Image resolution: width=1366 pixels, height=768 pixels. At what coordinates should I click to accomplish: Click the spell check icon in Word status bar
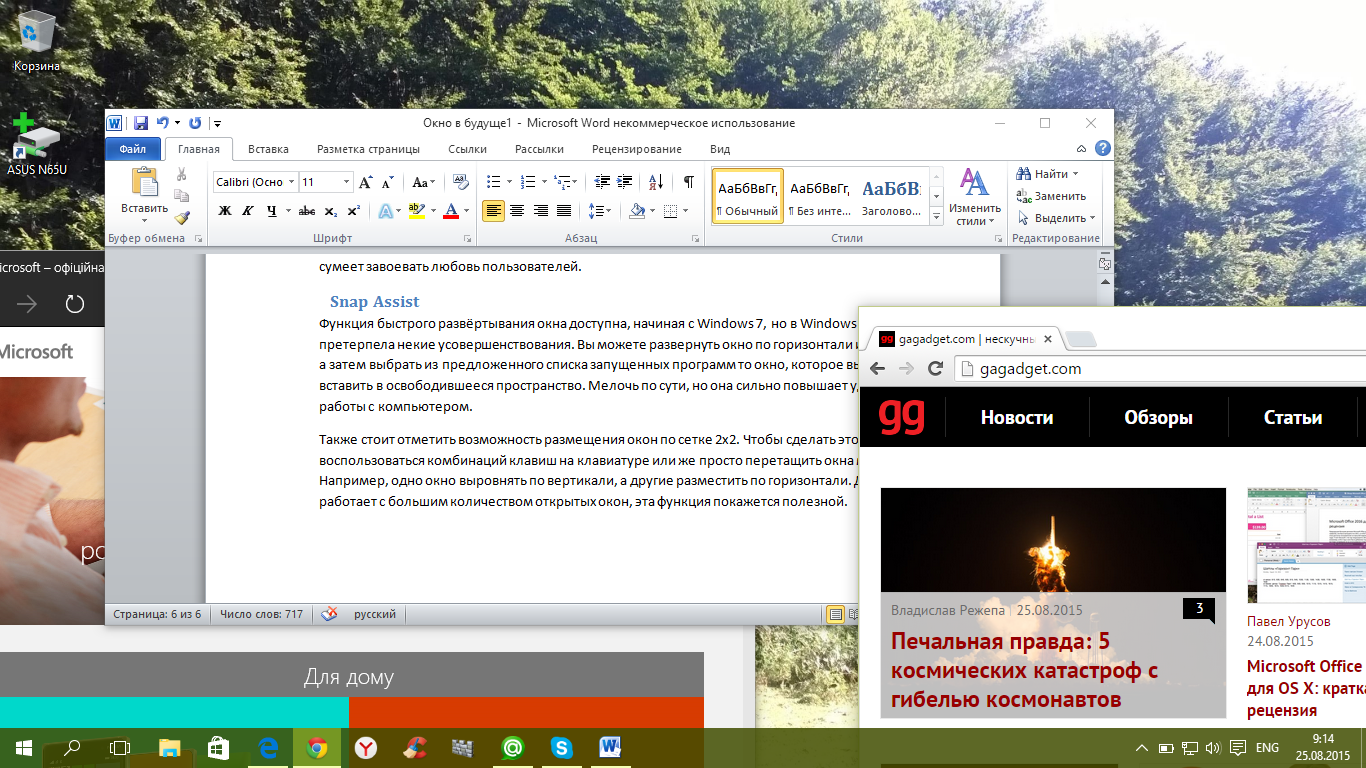(330, 614)
